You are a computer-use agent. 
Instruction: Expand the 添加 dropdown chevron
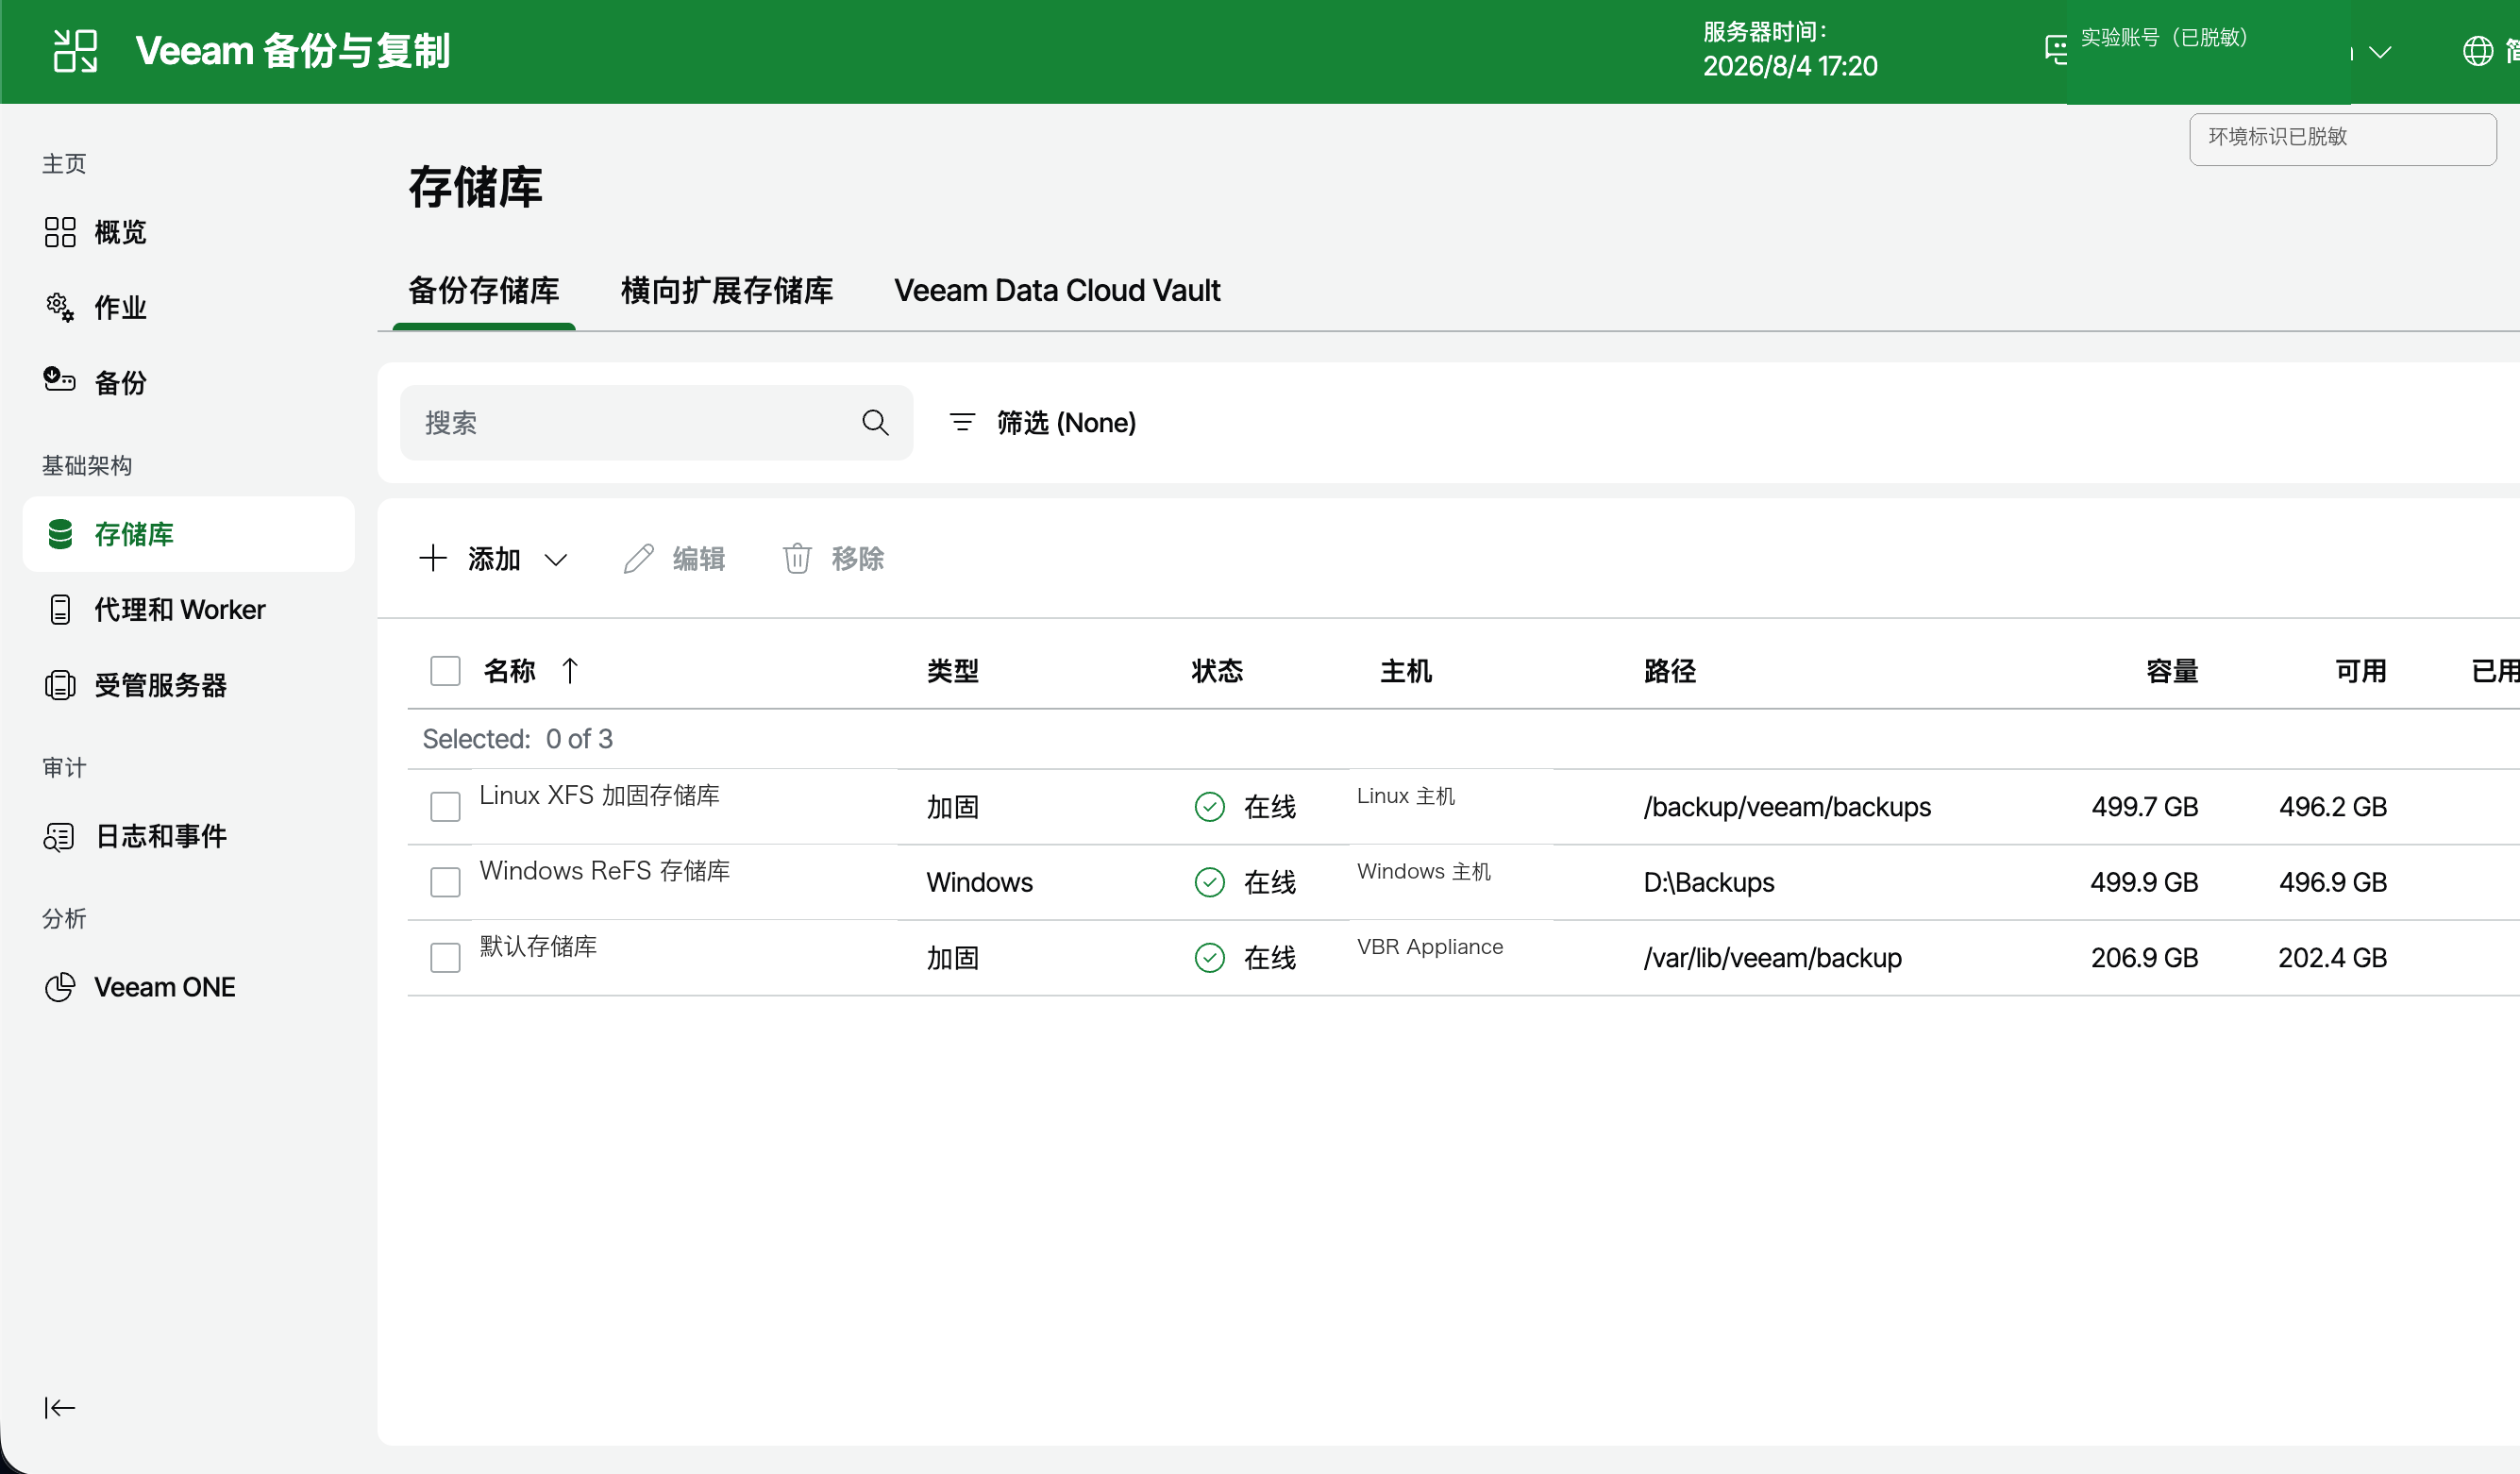(x=556, y=560)
